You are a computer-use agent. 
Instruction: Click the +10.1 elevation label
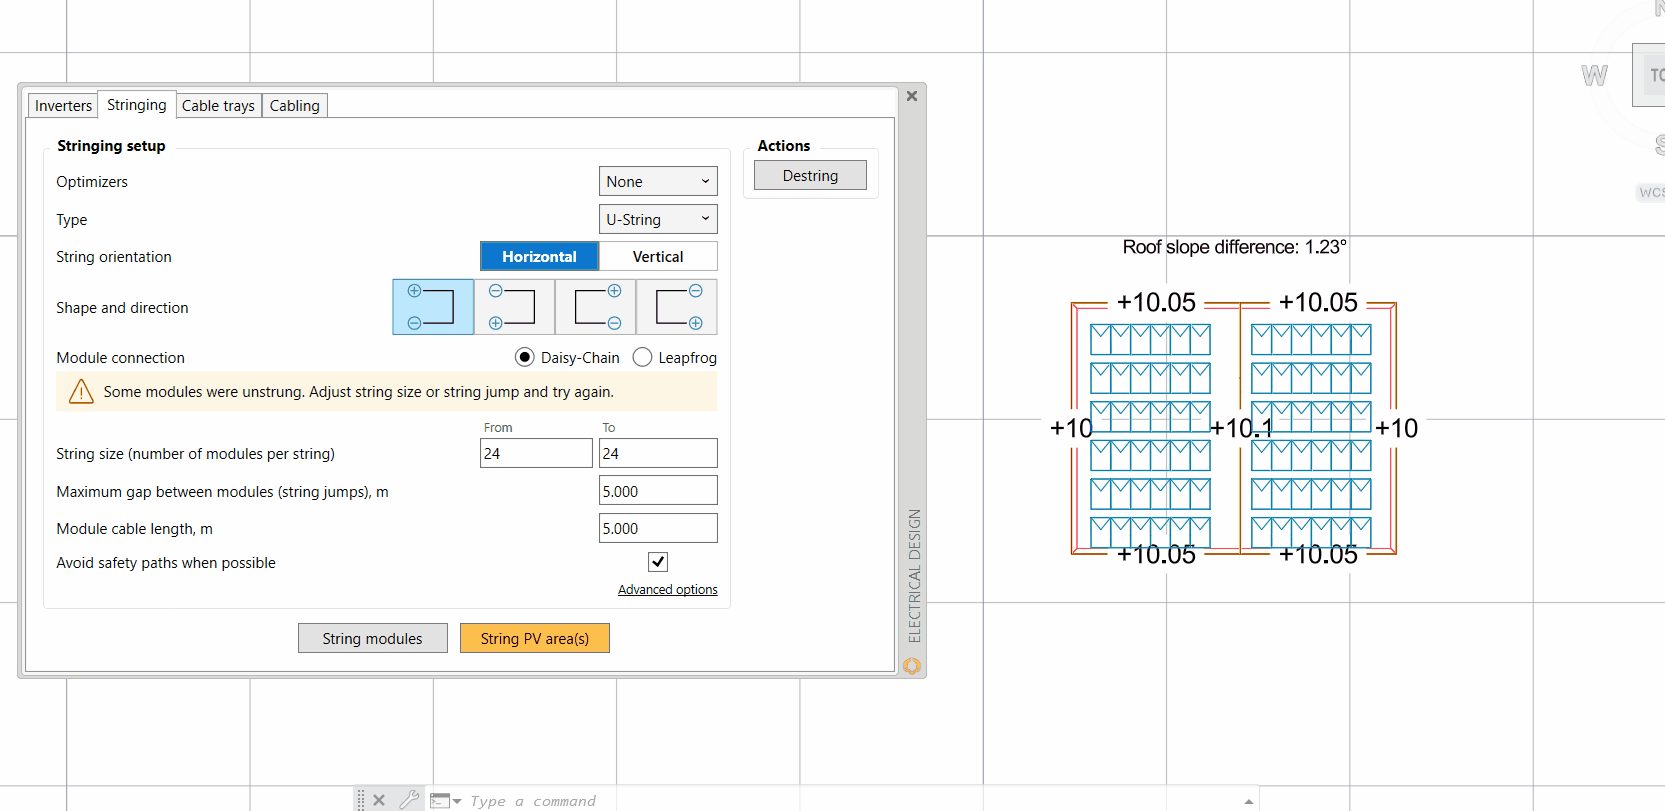[1241, 428]
